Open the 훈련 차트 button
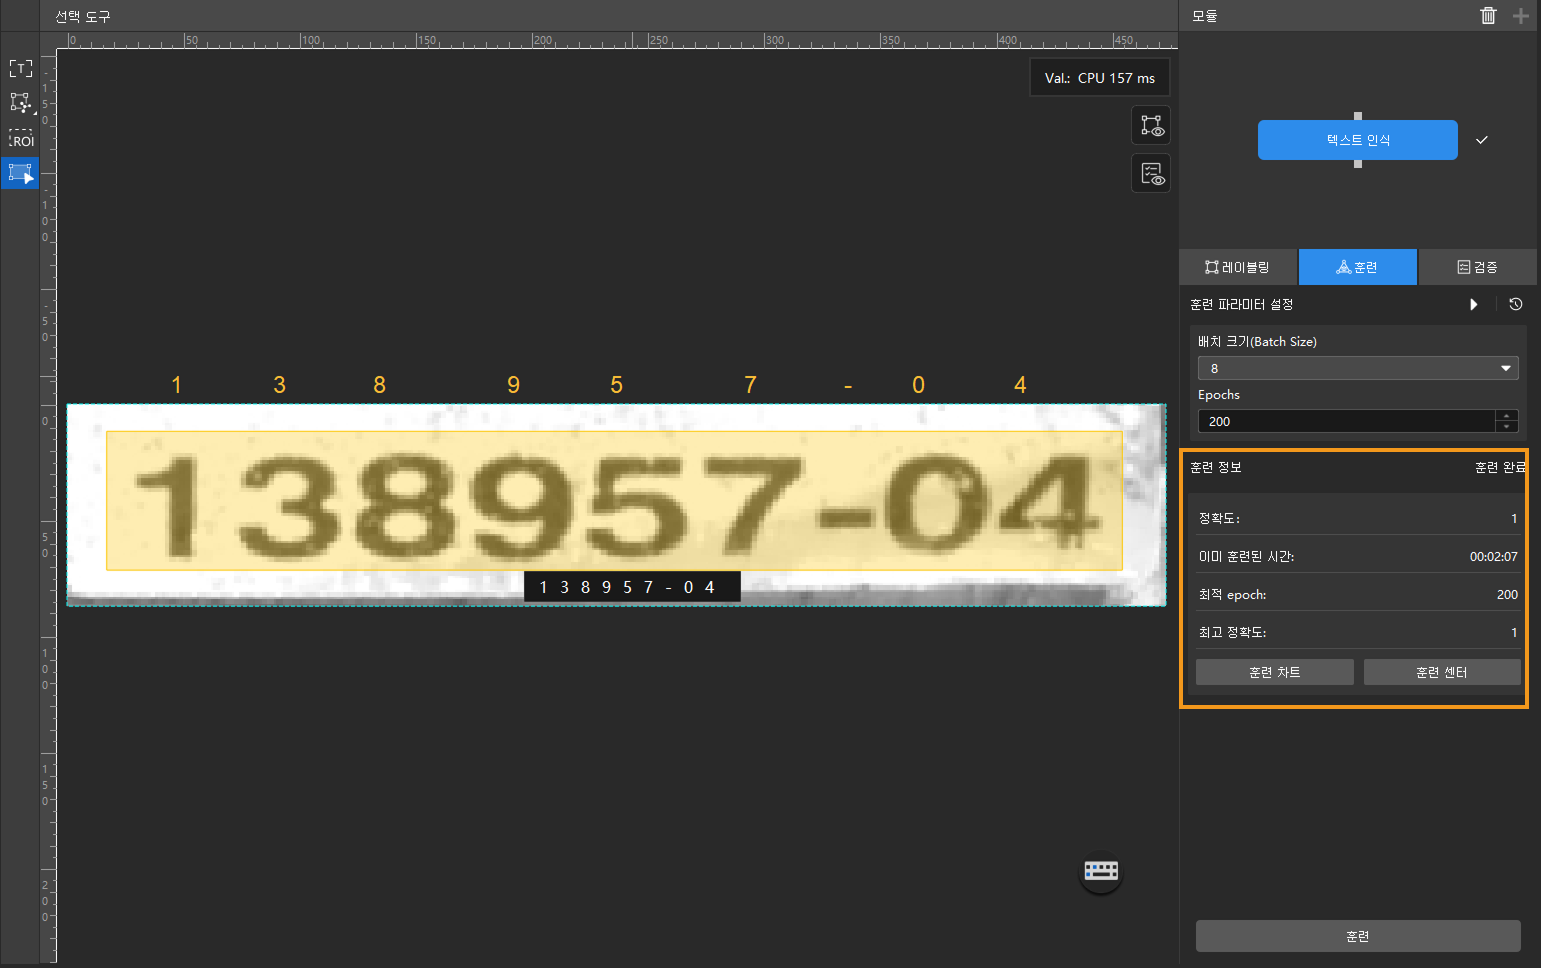Viewport: 1541px width, 968px height. [1274, 672]
